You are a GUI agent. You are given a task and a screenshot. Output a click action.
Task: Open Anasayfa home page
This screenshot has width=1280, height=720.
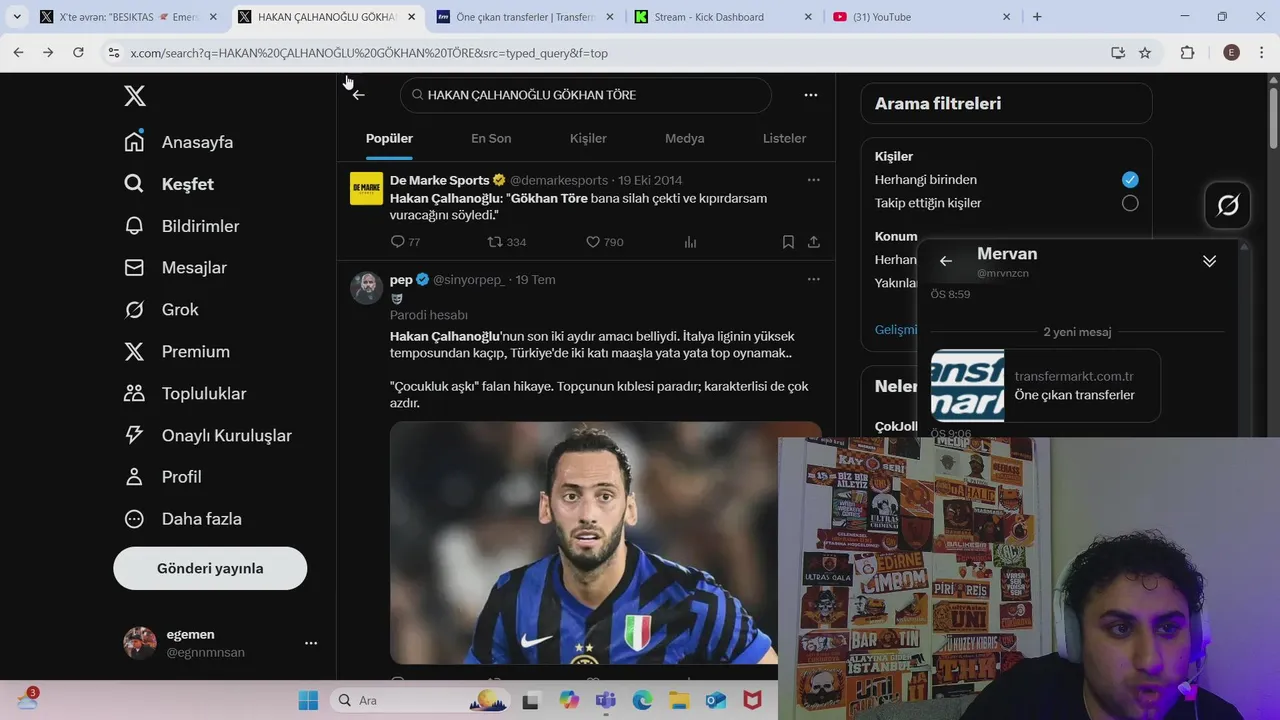179,142
